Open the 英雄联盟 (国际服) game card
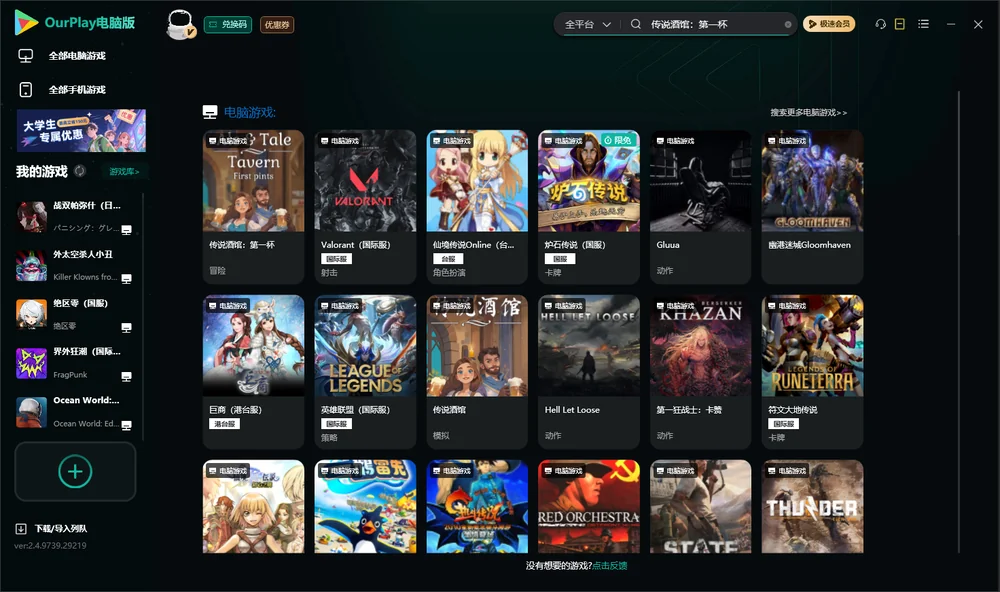Screen dimensions: 1000x592 (365, 372)
